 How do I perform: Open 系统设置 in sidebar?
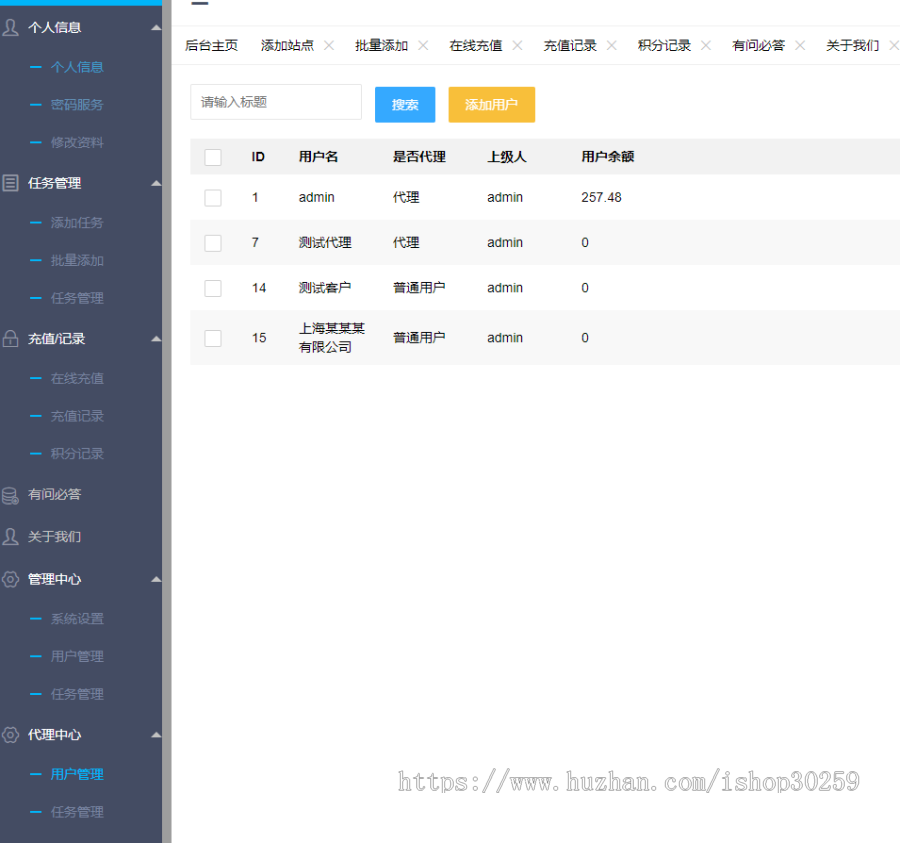point(77,619)
